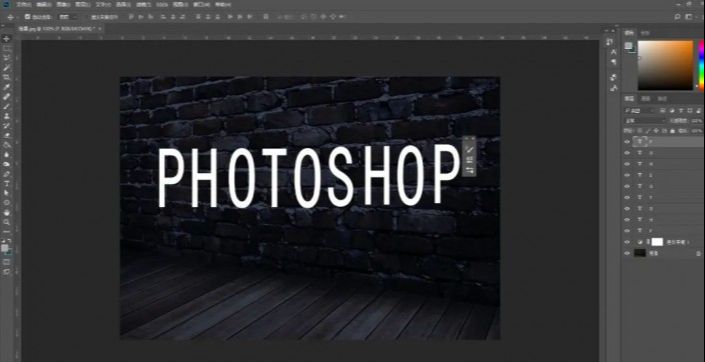Open the 3D menu
This screenshot has height=362, width=705.
pos(162,4)
